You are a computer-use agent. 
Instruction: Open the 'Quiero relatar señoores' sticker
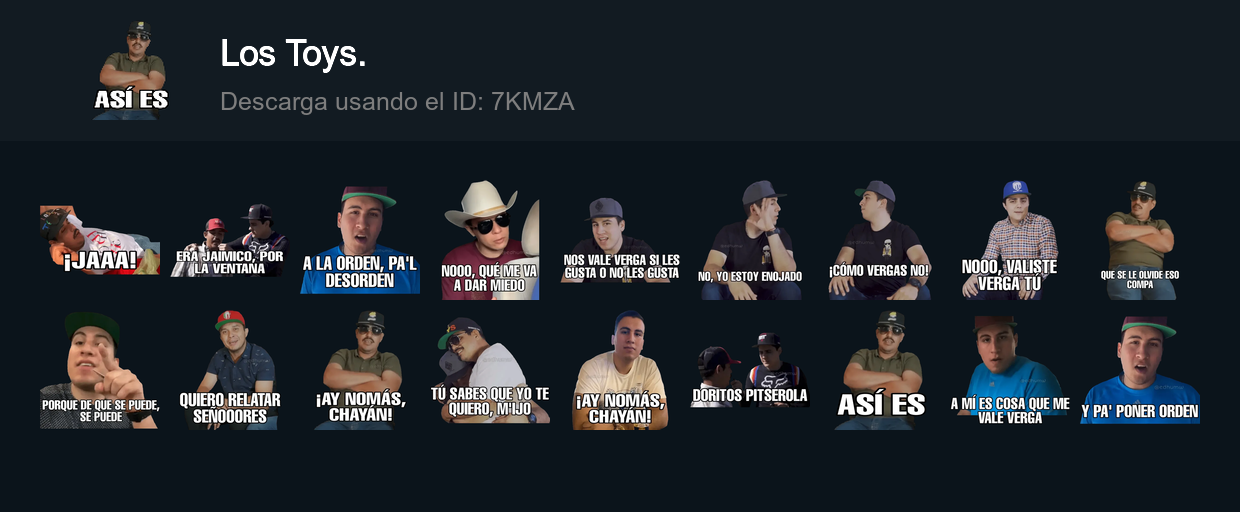tap(230, 370)
